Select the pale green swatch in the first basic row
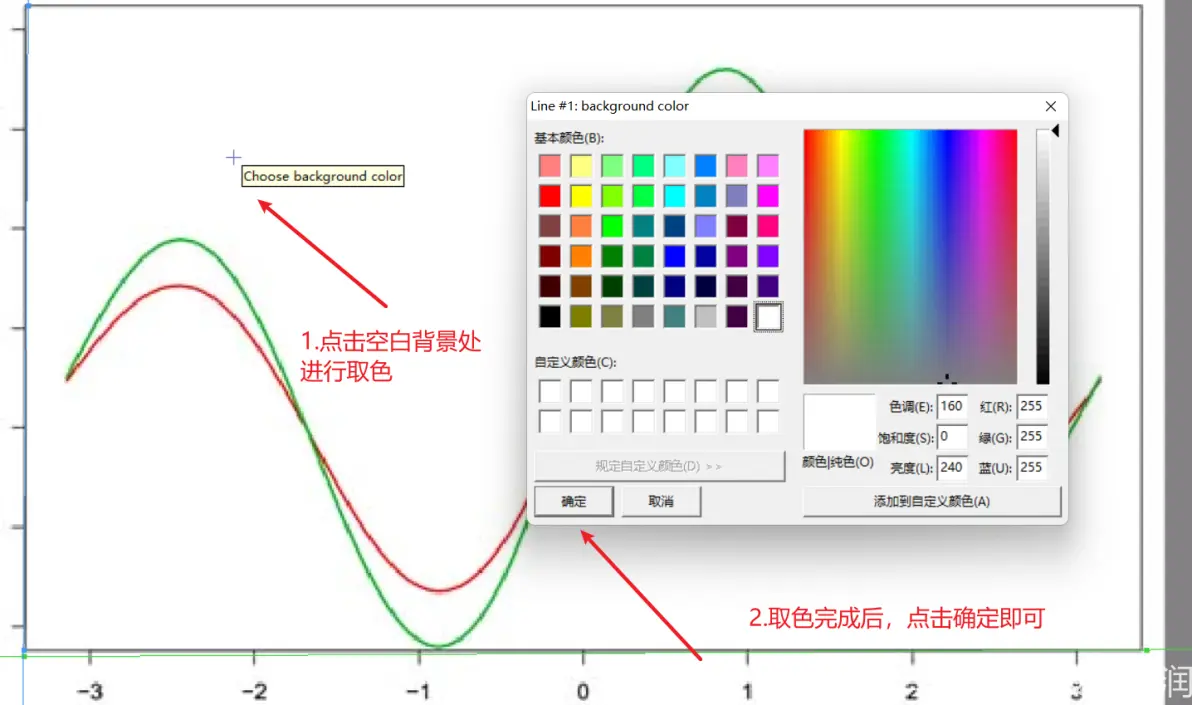This screenshot has width=1192, height=705. pos(612,165)
